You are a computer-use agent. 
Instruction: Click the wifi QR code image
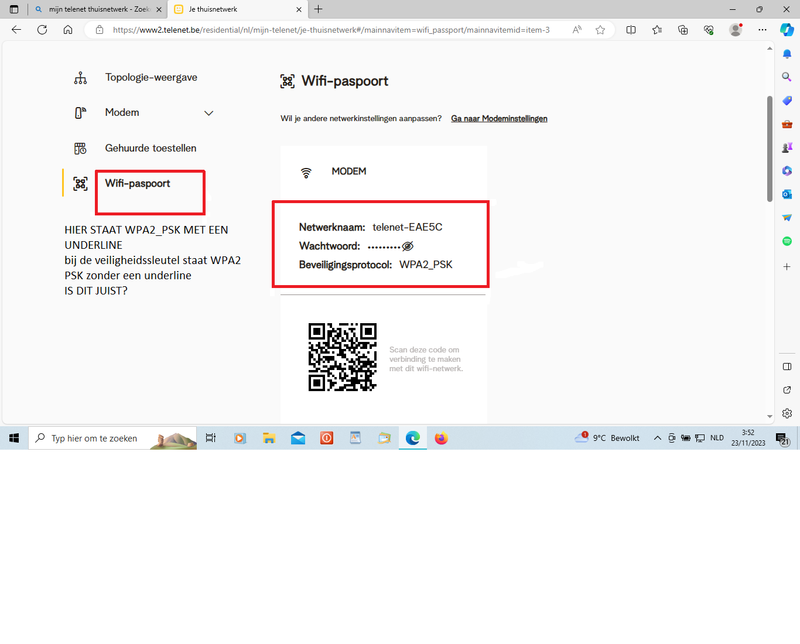pyautogui.click(x=342, y=357)
